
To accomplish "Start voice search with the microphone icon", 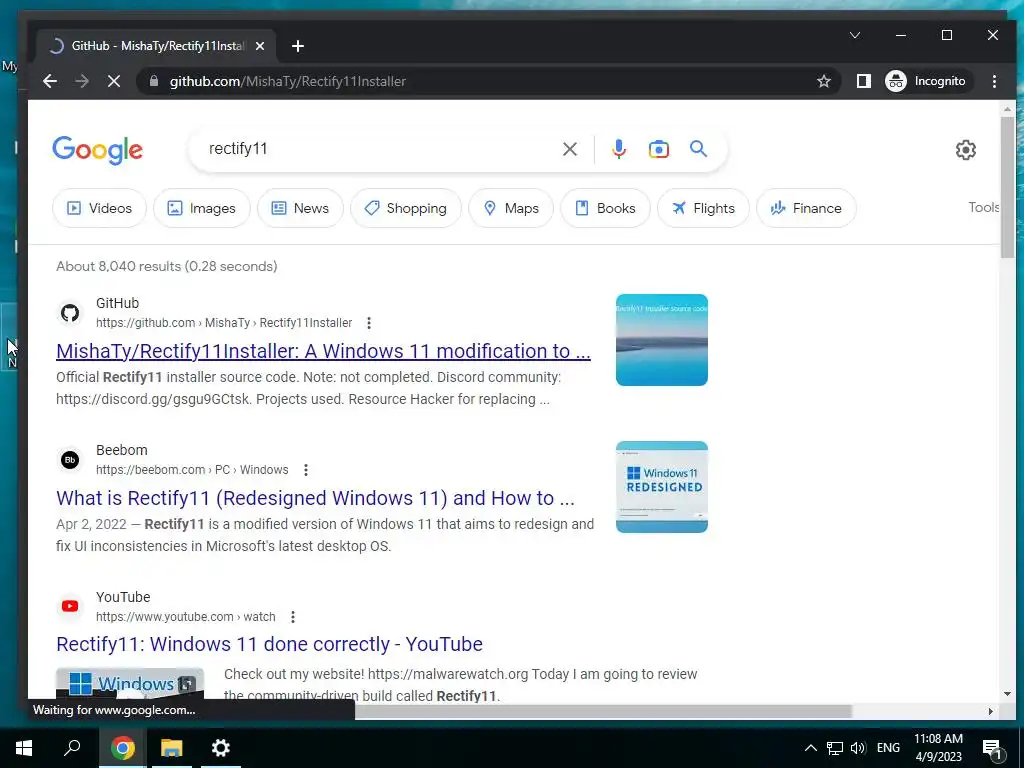I will pyautogui.click(x=618, y=149).
